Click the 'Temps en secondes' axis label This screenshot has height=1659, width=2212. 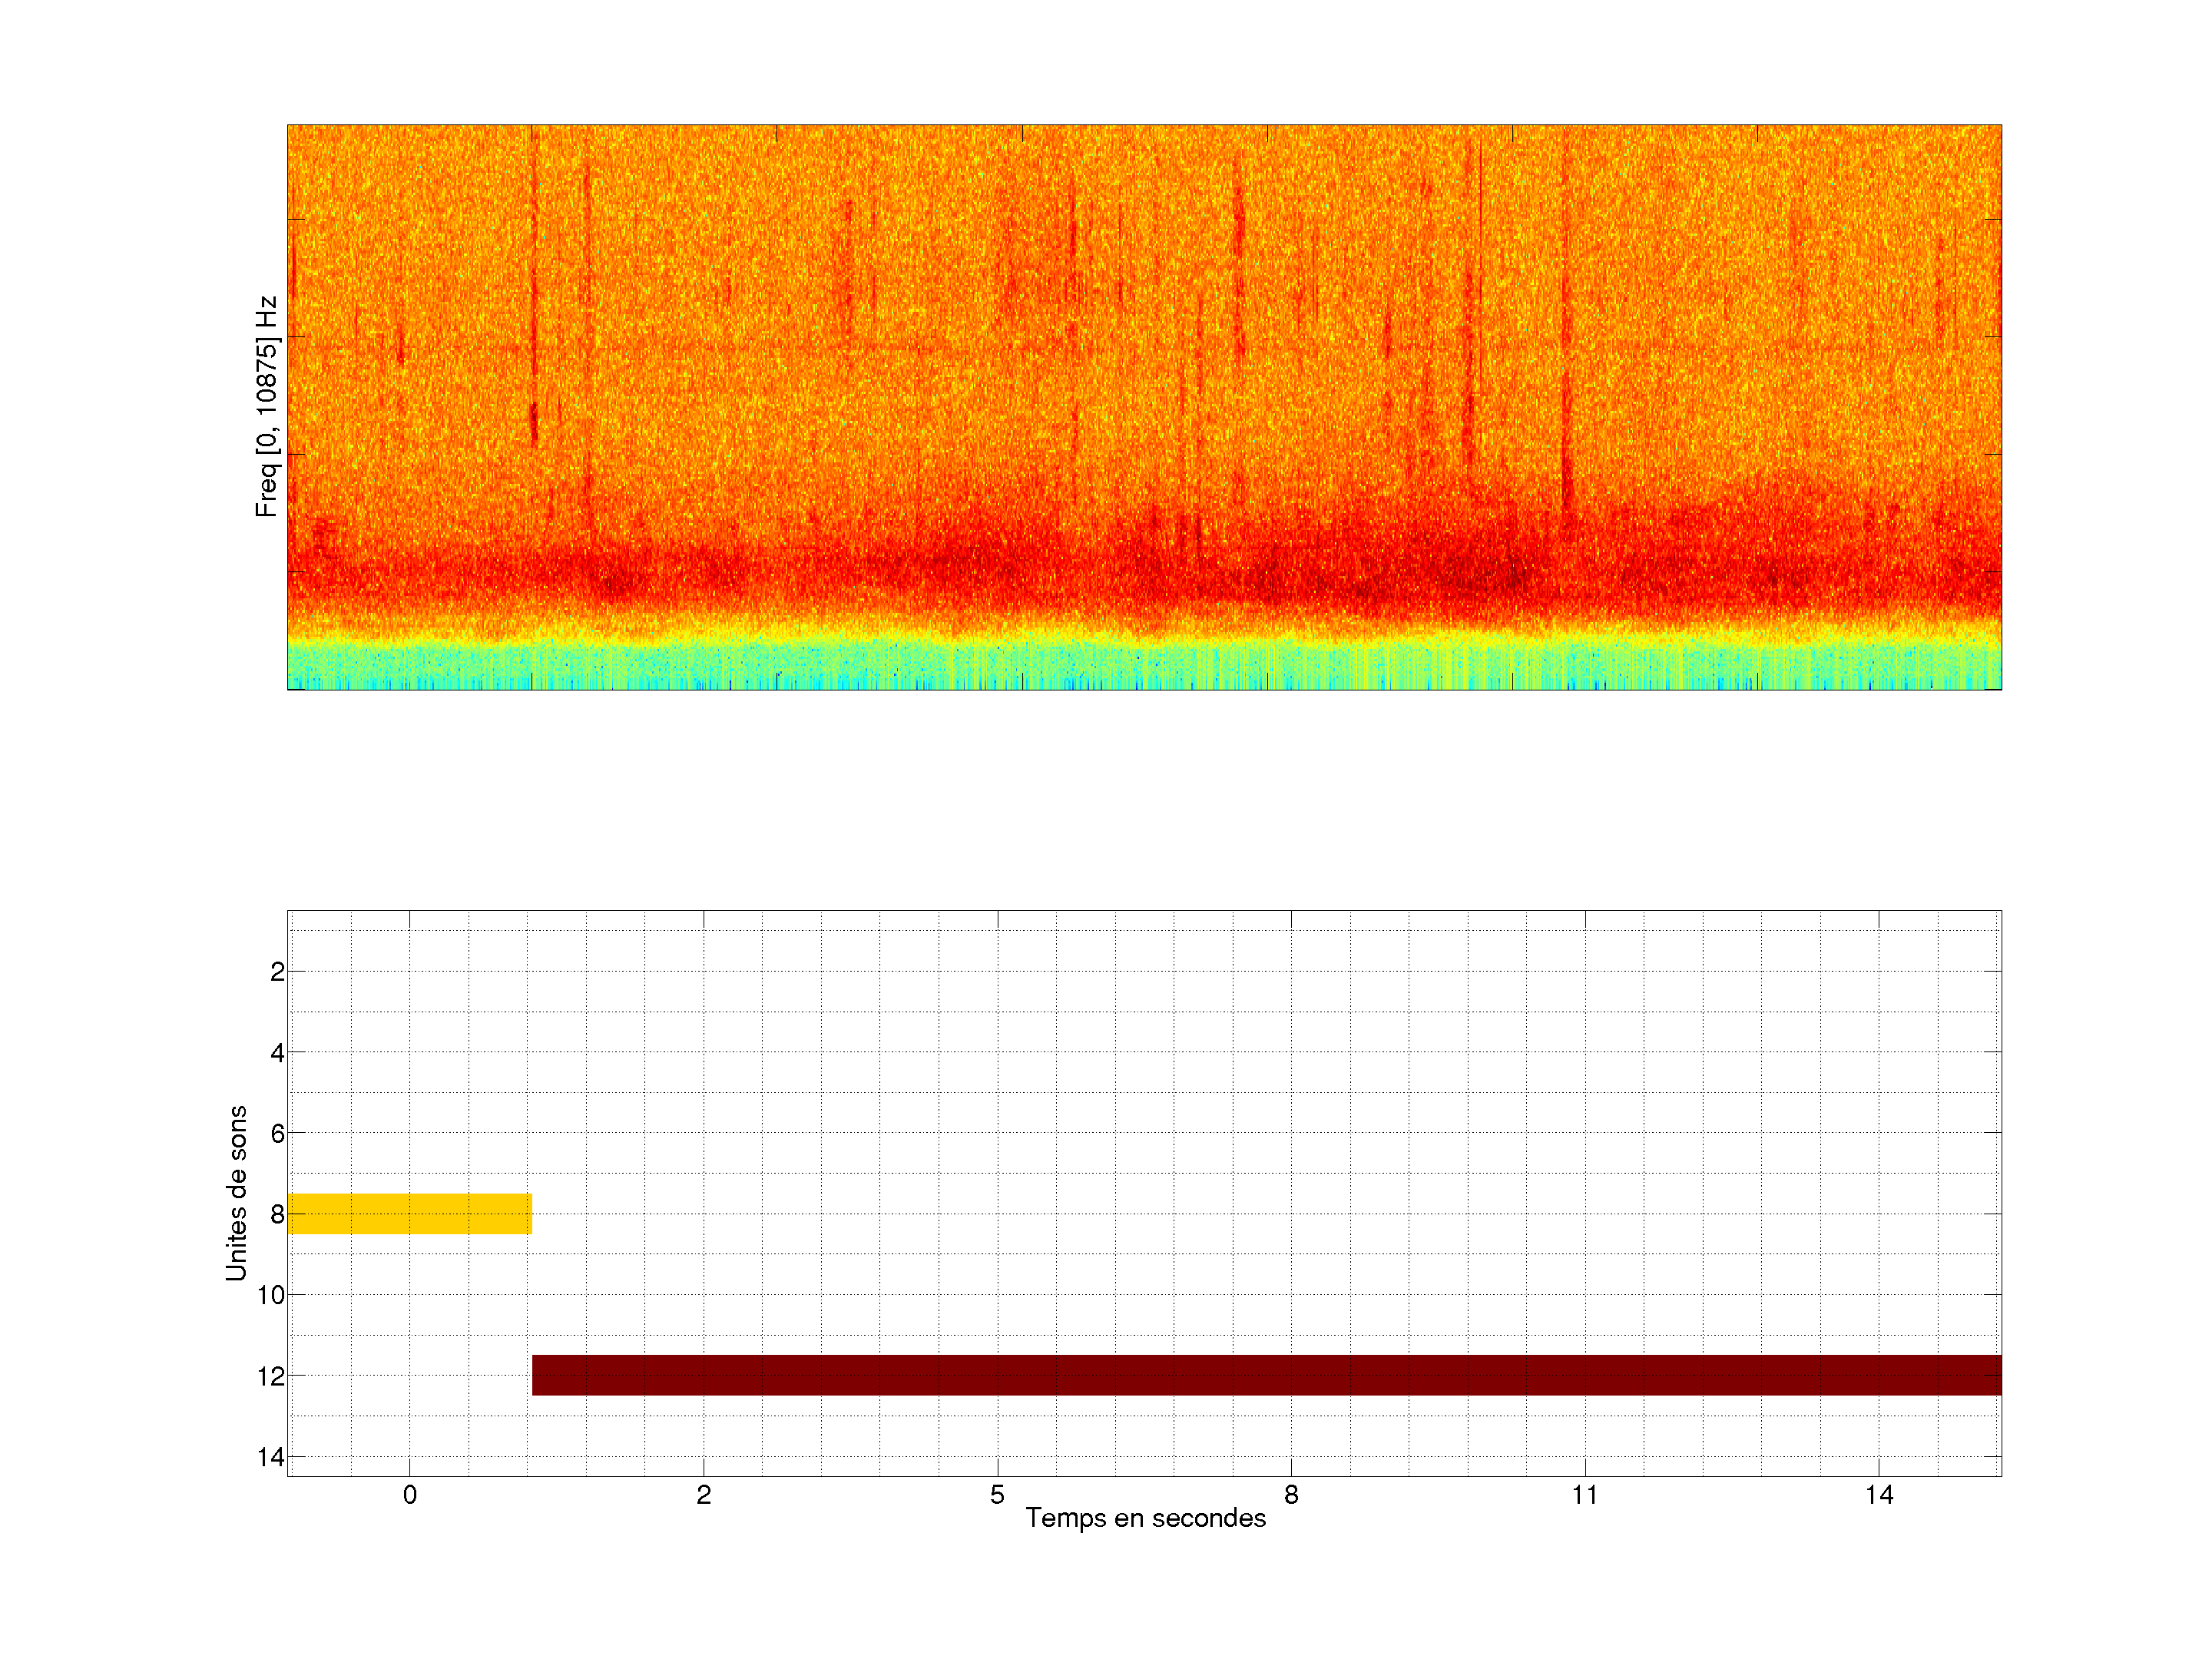pos(1145,1518)
